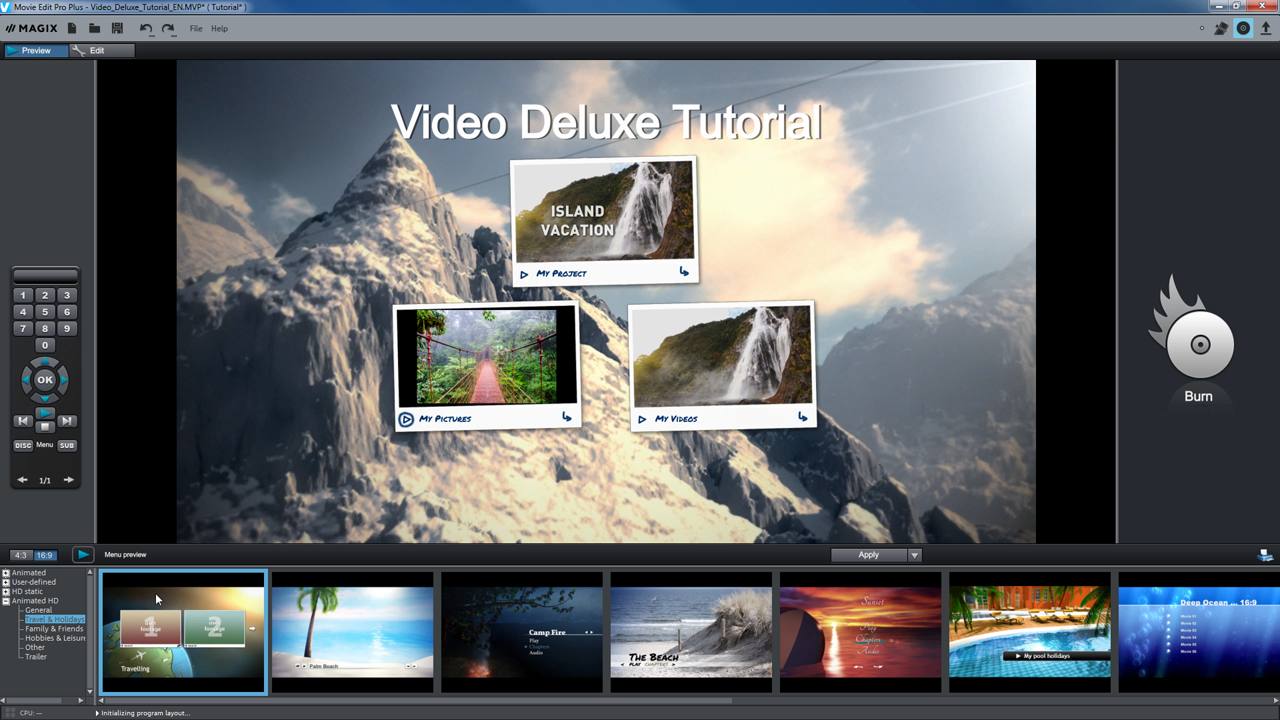1280x720 pixels.
Task: Select the 4:3 aspect ratio
Action: point(21,555)
